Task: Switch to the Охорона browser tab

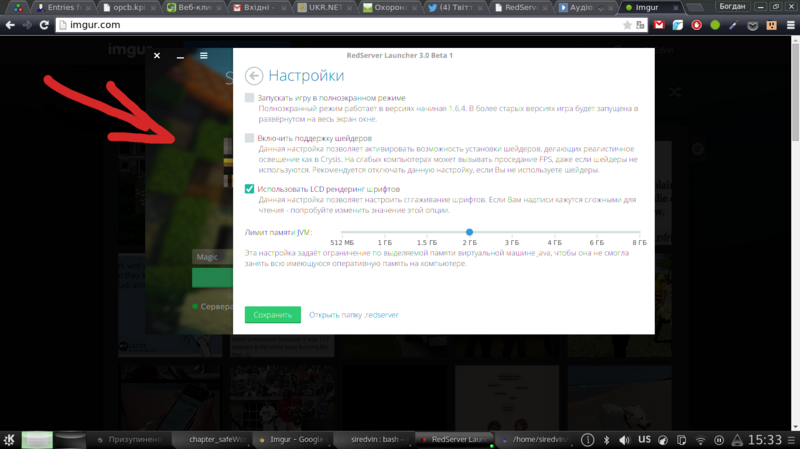Action: [x=390, y=8]
